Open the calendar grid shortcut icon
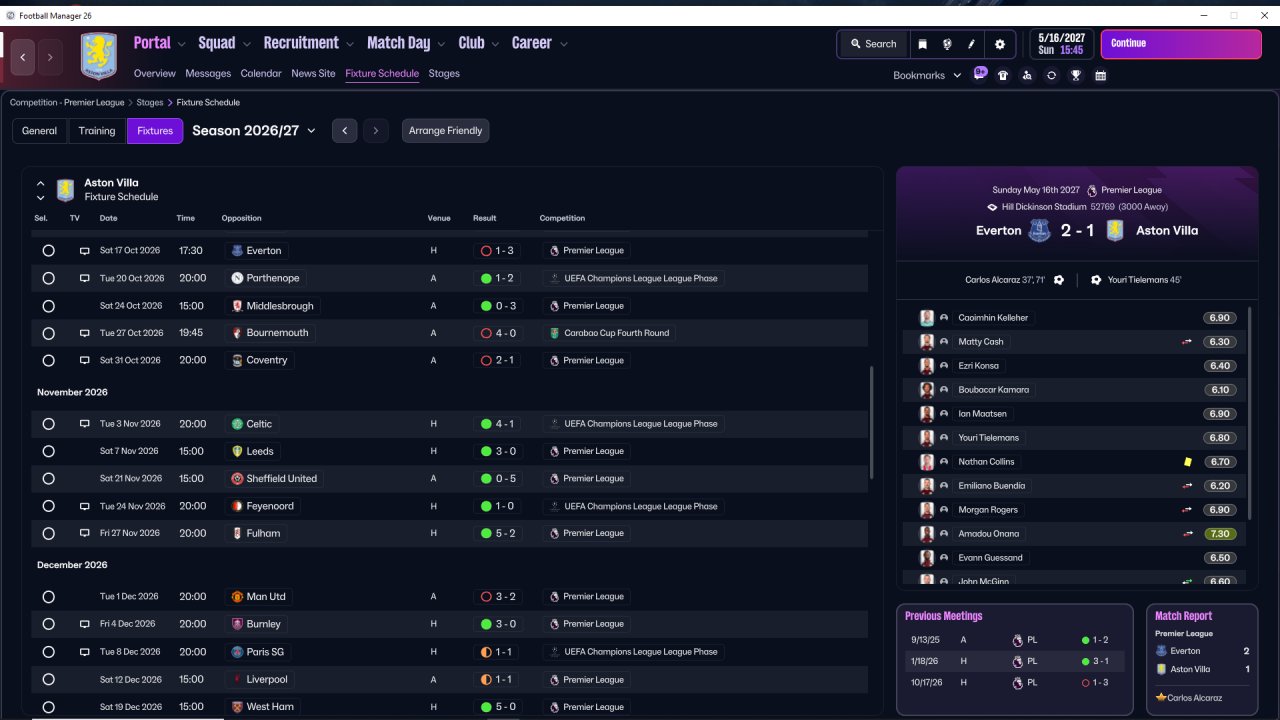 (1100, 75)
